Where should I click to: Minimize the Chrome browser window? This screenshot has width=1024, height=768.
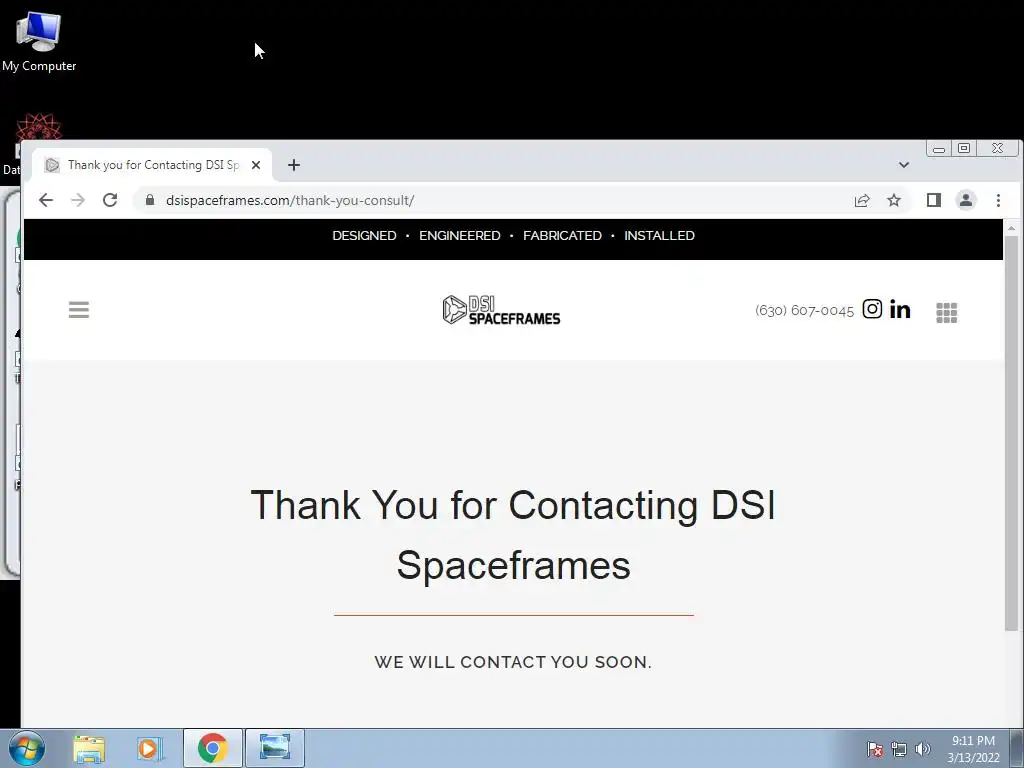click(x=939, y=149)
